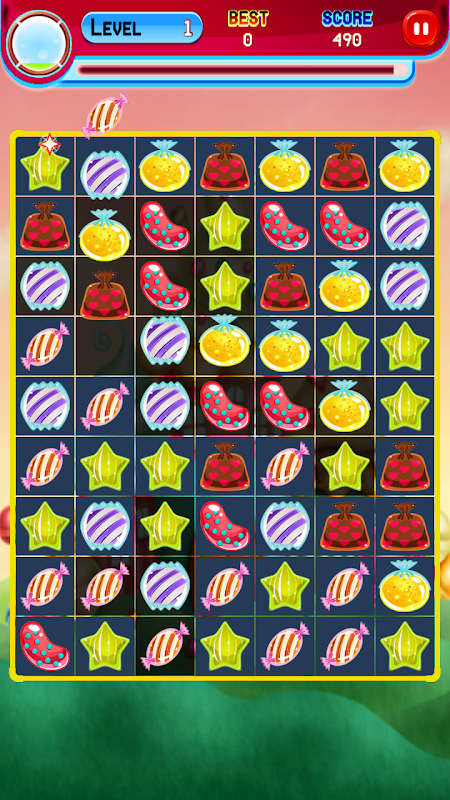The image size is (450, 800).
Task: Tap the Level 1 indicator pill
Action: [x=142, y=28]
